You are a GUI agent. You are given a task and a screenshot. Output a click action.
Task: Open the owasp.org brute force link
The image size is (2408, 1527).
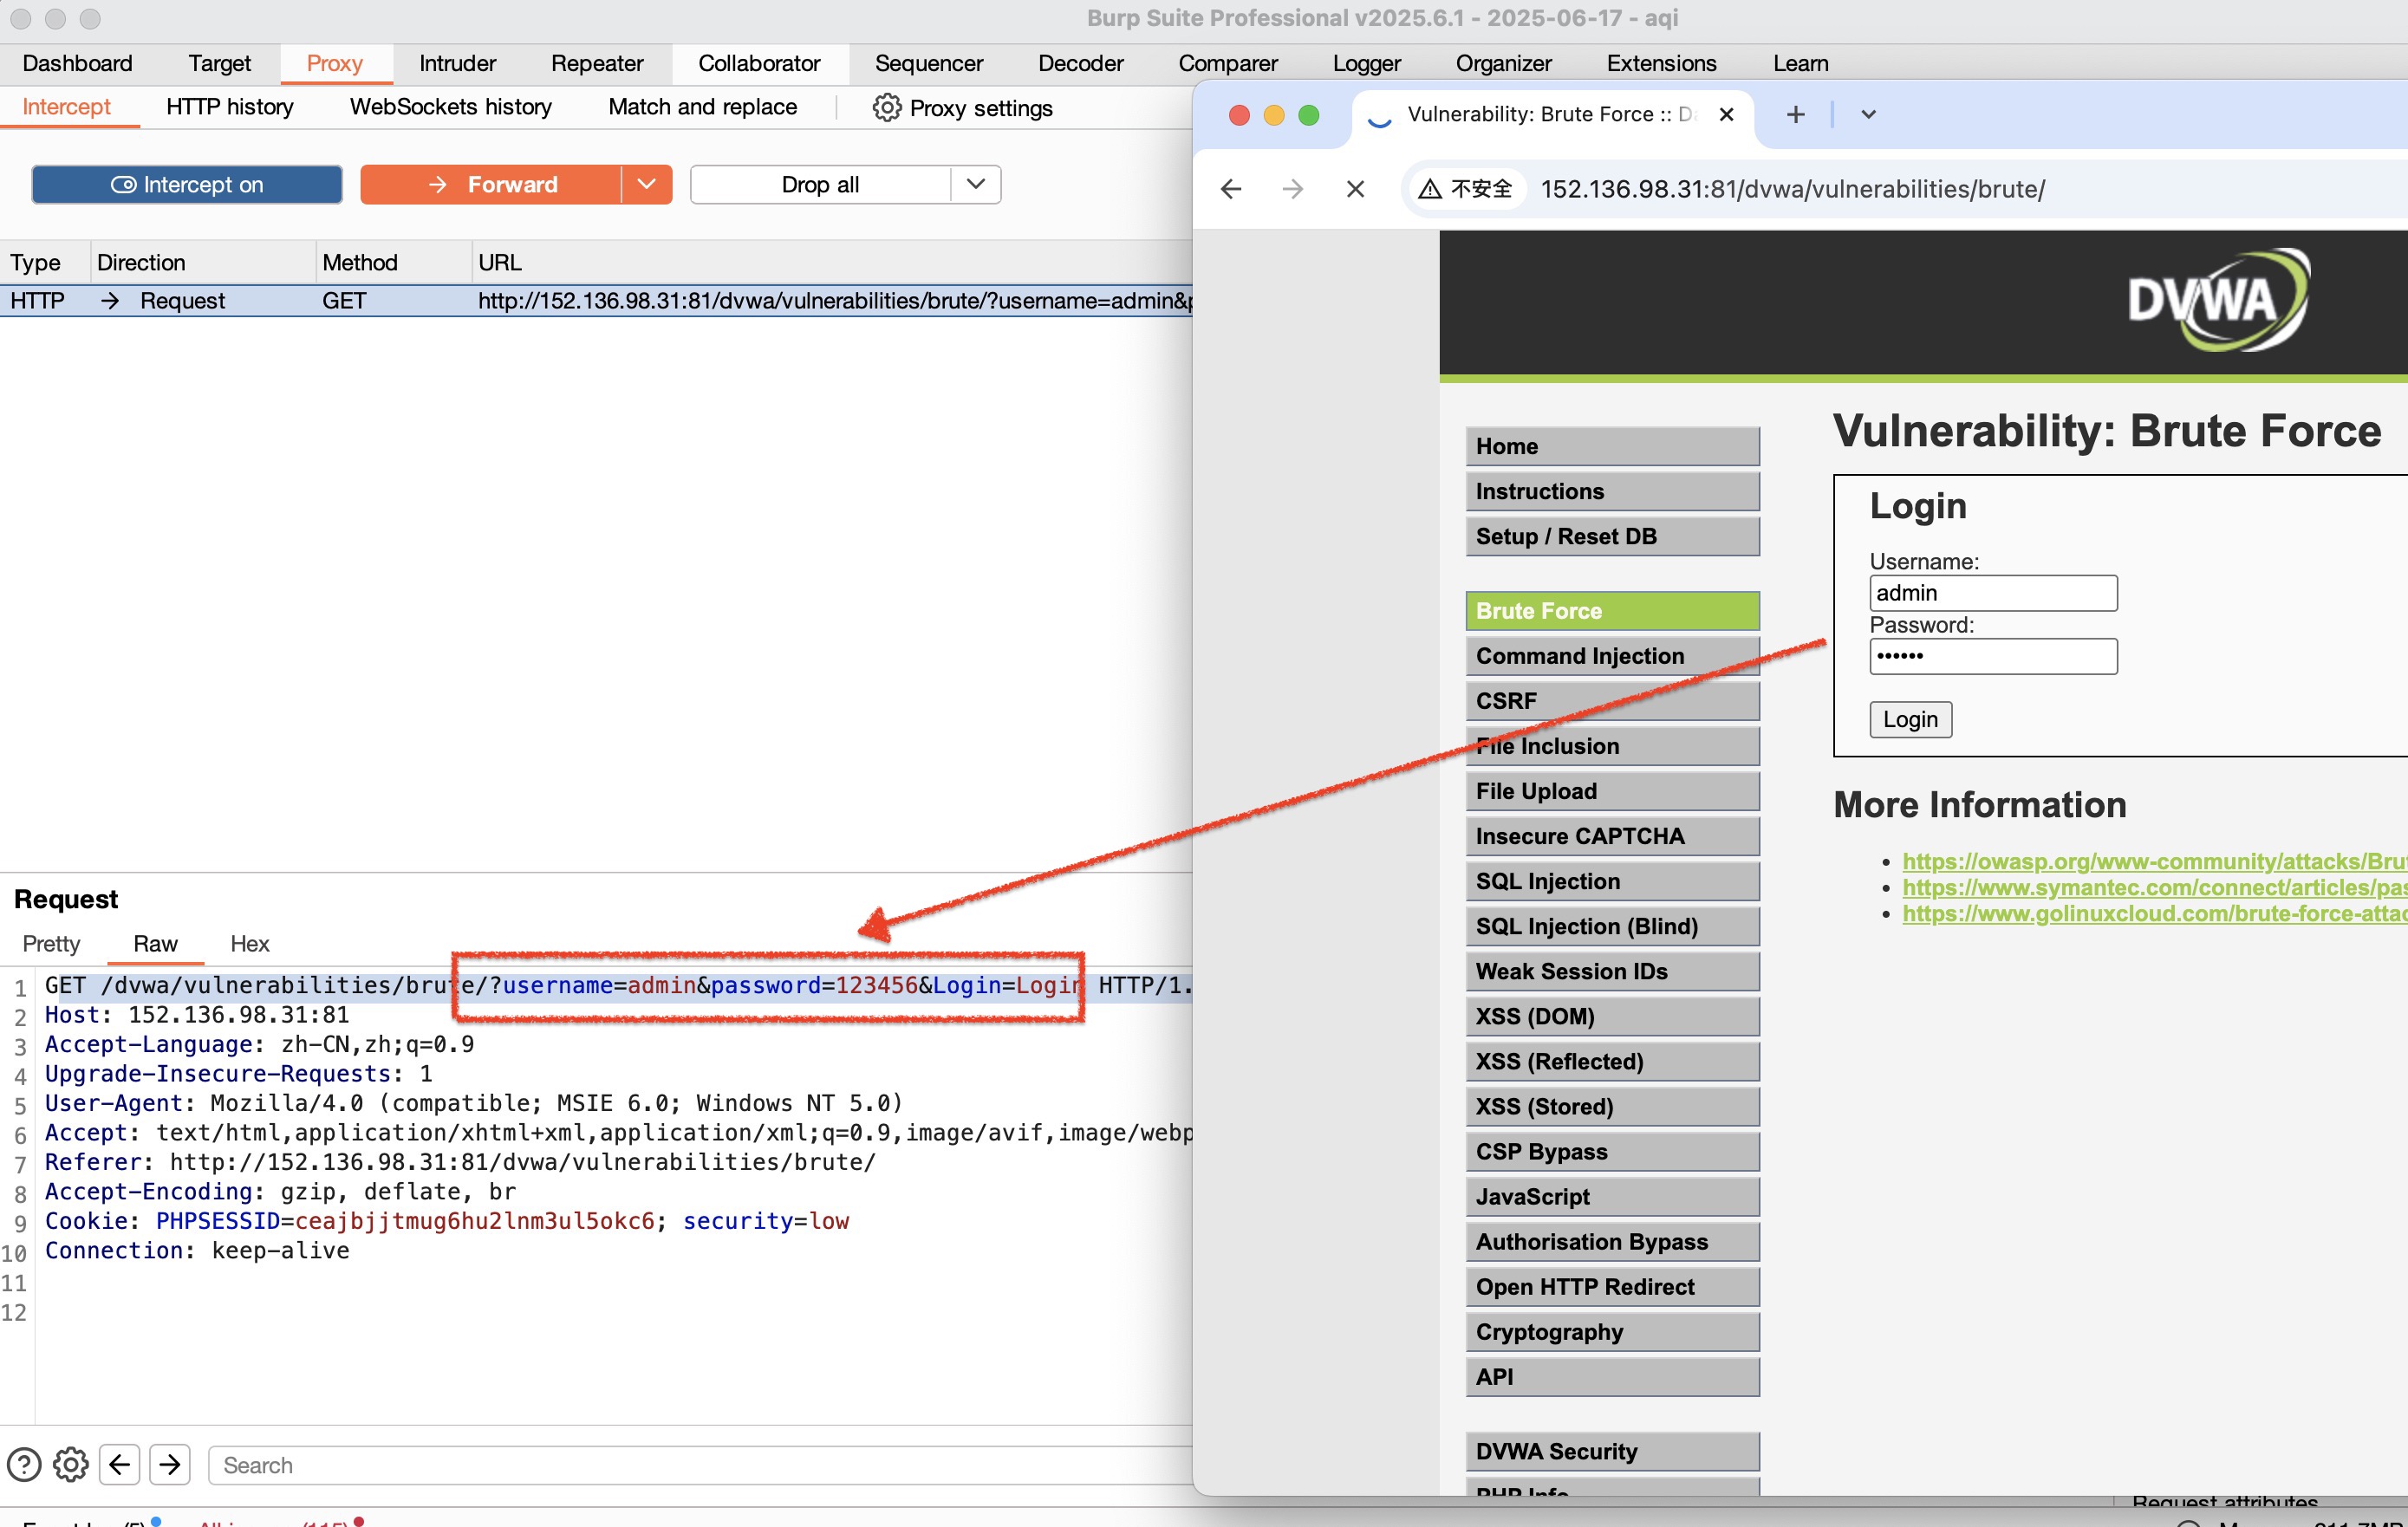coord(2154,861)
